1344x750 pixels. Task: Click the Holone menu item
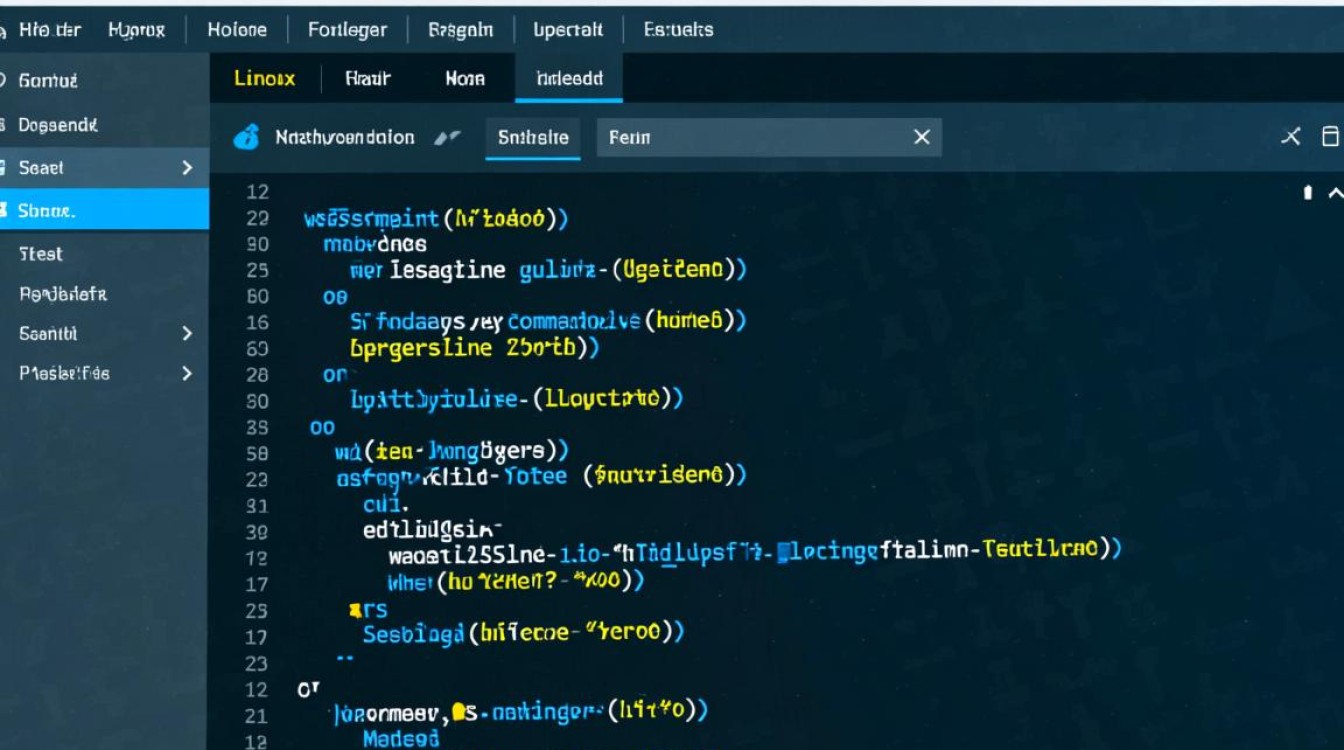coord(237,30)
